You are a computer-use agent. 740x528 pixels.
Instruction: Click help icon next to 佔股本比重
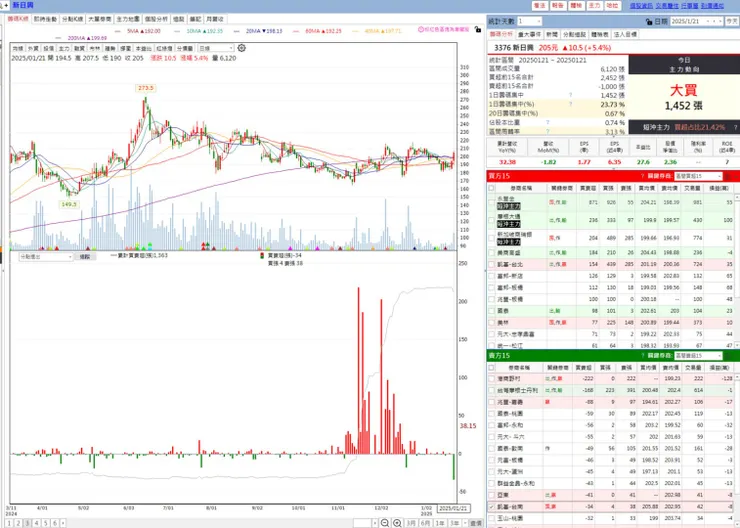[x=548, y=123]
